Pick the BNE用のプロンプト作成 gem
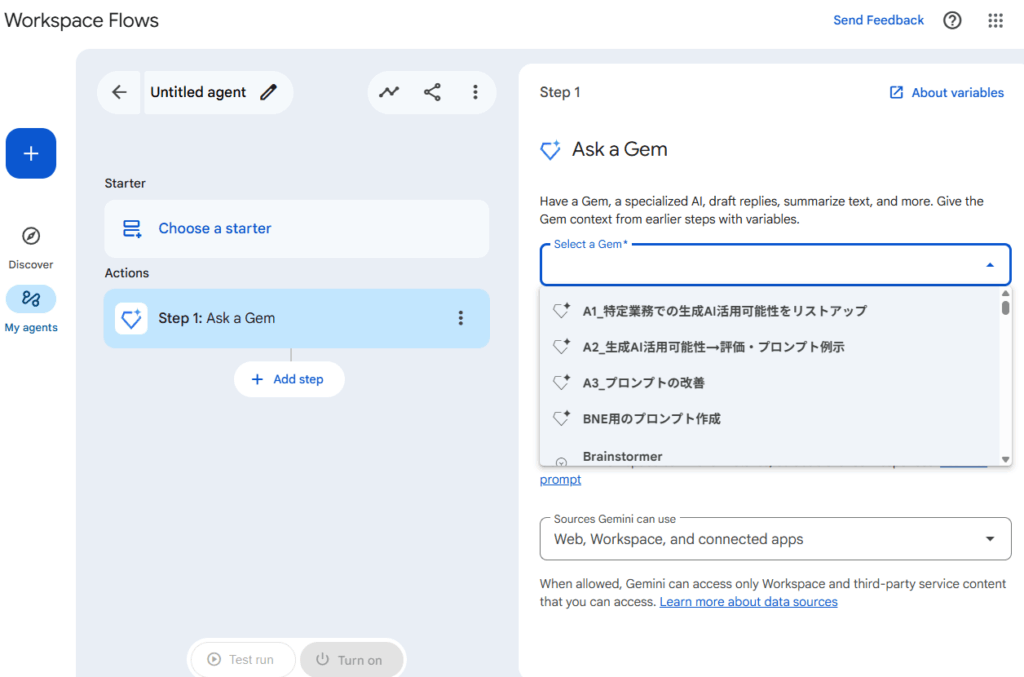This screenshot has height=677, width=1024. [651, 419]
